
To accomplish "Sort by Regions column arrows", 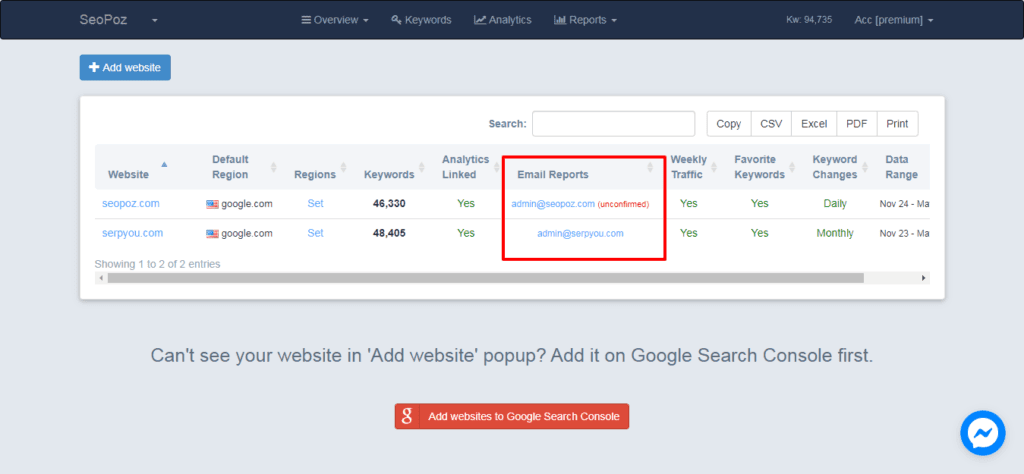I will (344, 167).
